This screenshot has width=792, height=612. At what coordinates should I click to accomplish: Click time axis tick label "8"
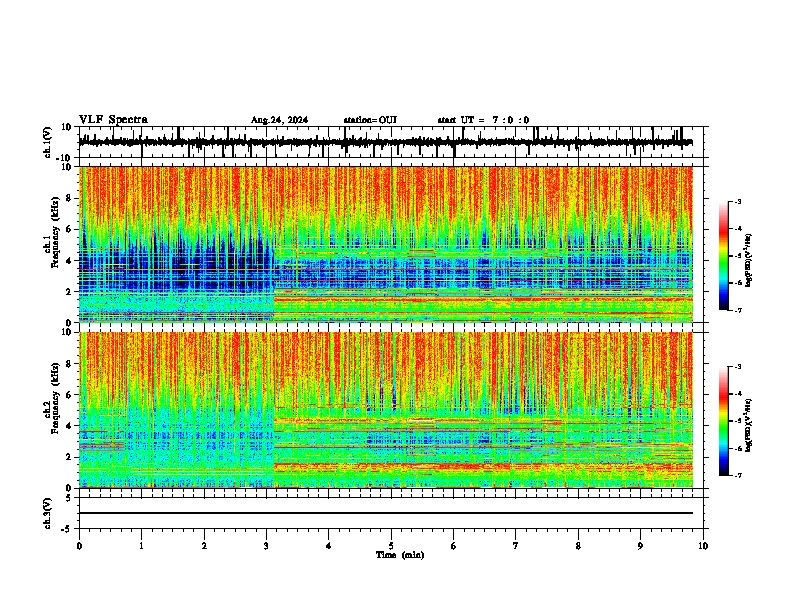point(578,546)
